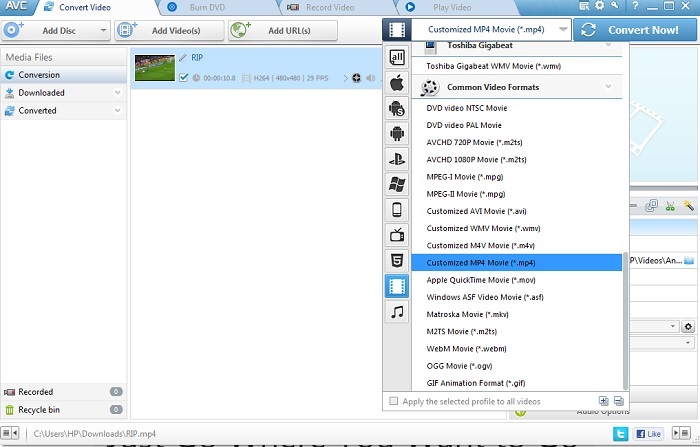700x447 pixels.
Task: Click the subtitle/effects icon in RIP row
Action: 356,78
